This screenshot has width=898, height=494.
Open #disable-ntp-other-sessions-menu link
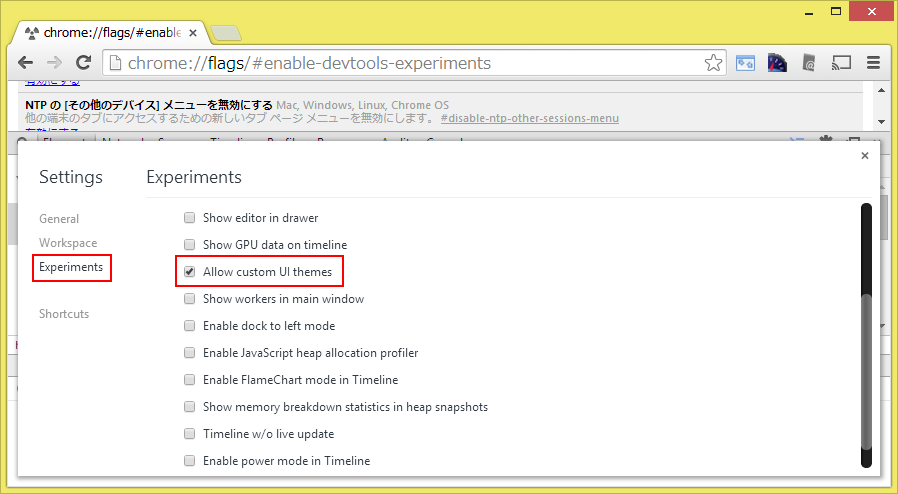point(530,118)
